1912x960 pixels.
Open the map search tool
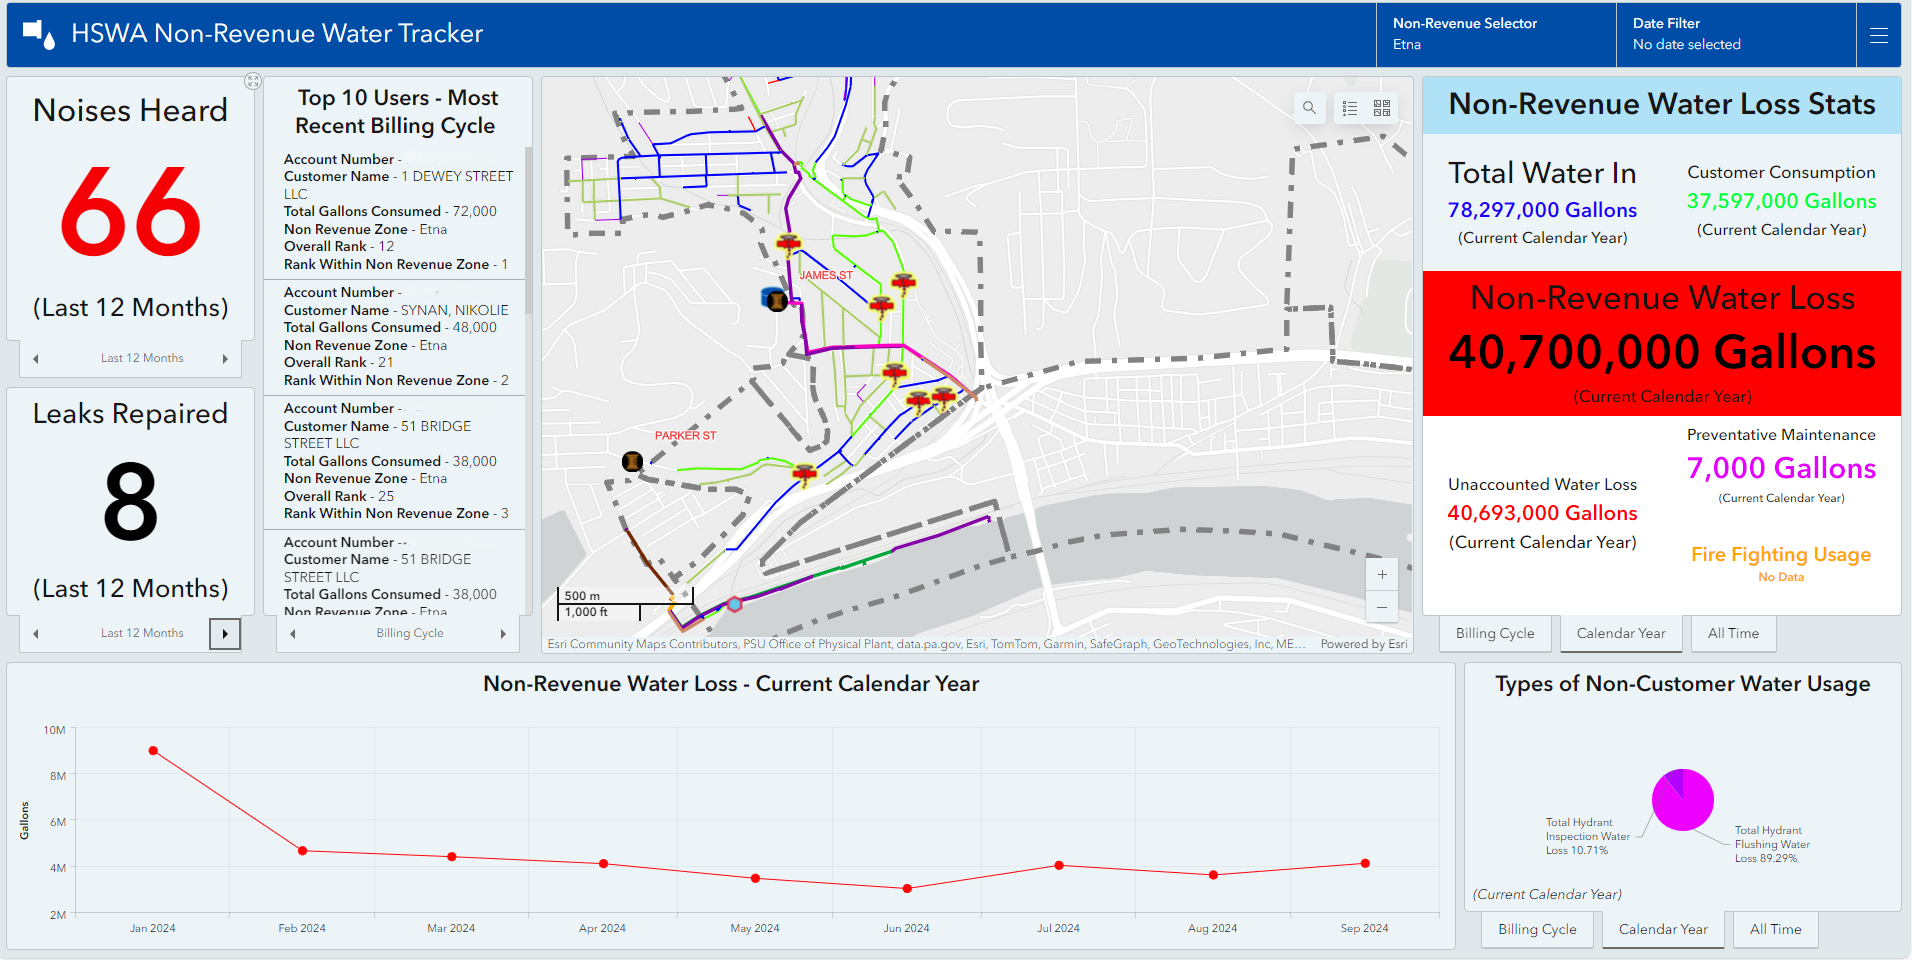[x=1309, y=108]
